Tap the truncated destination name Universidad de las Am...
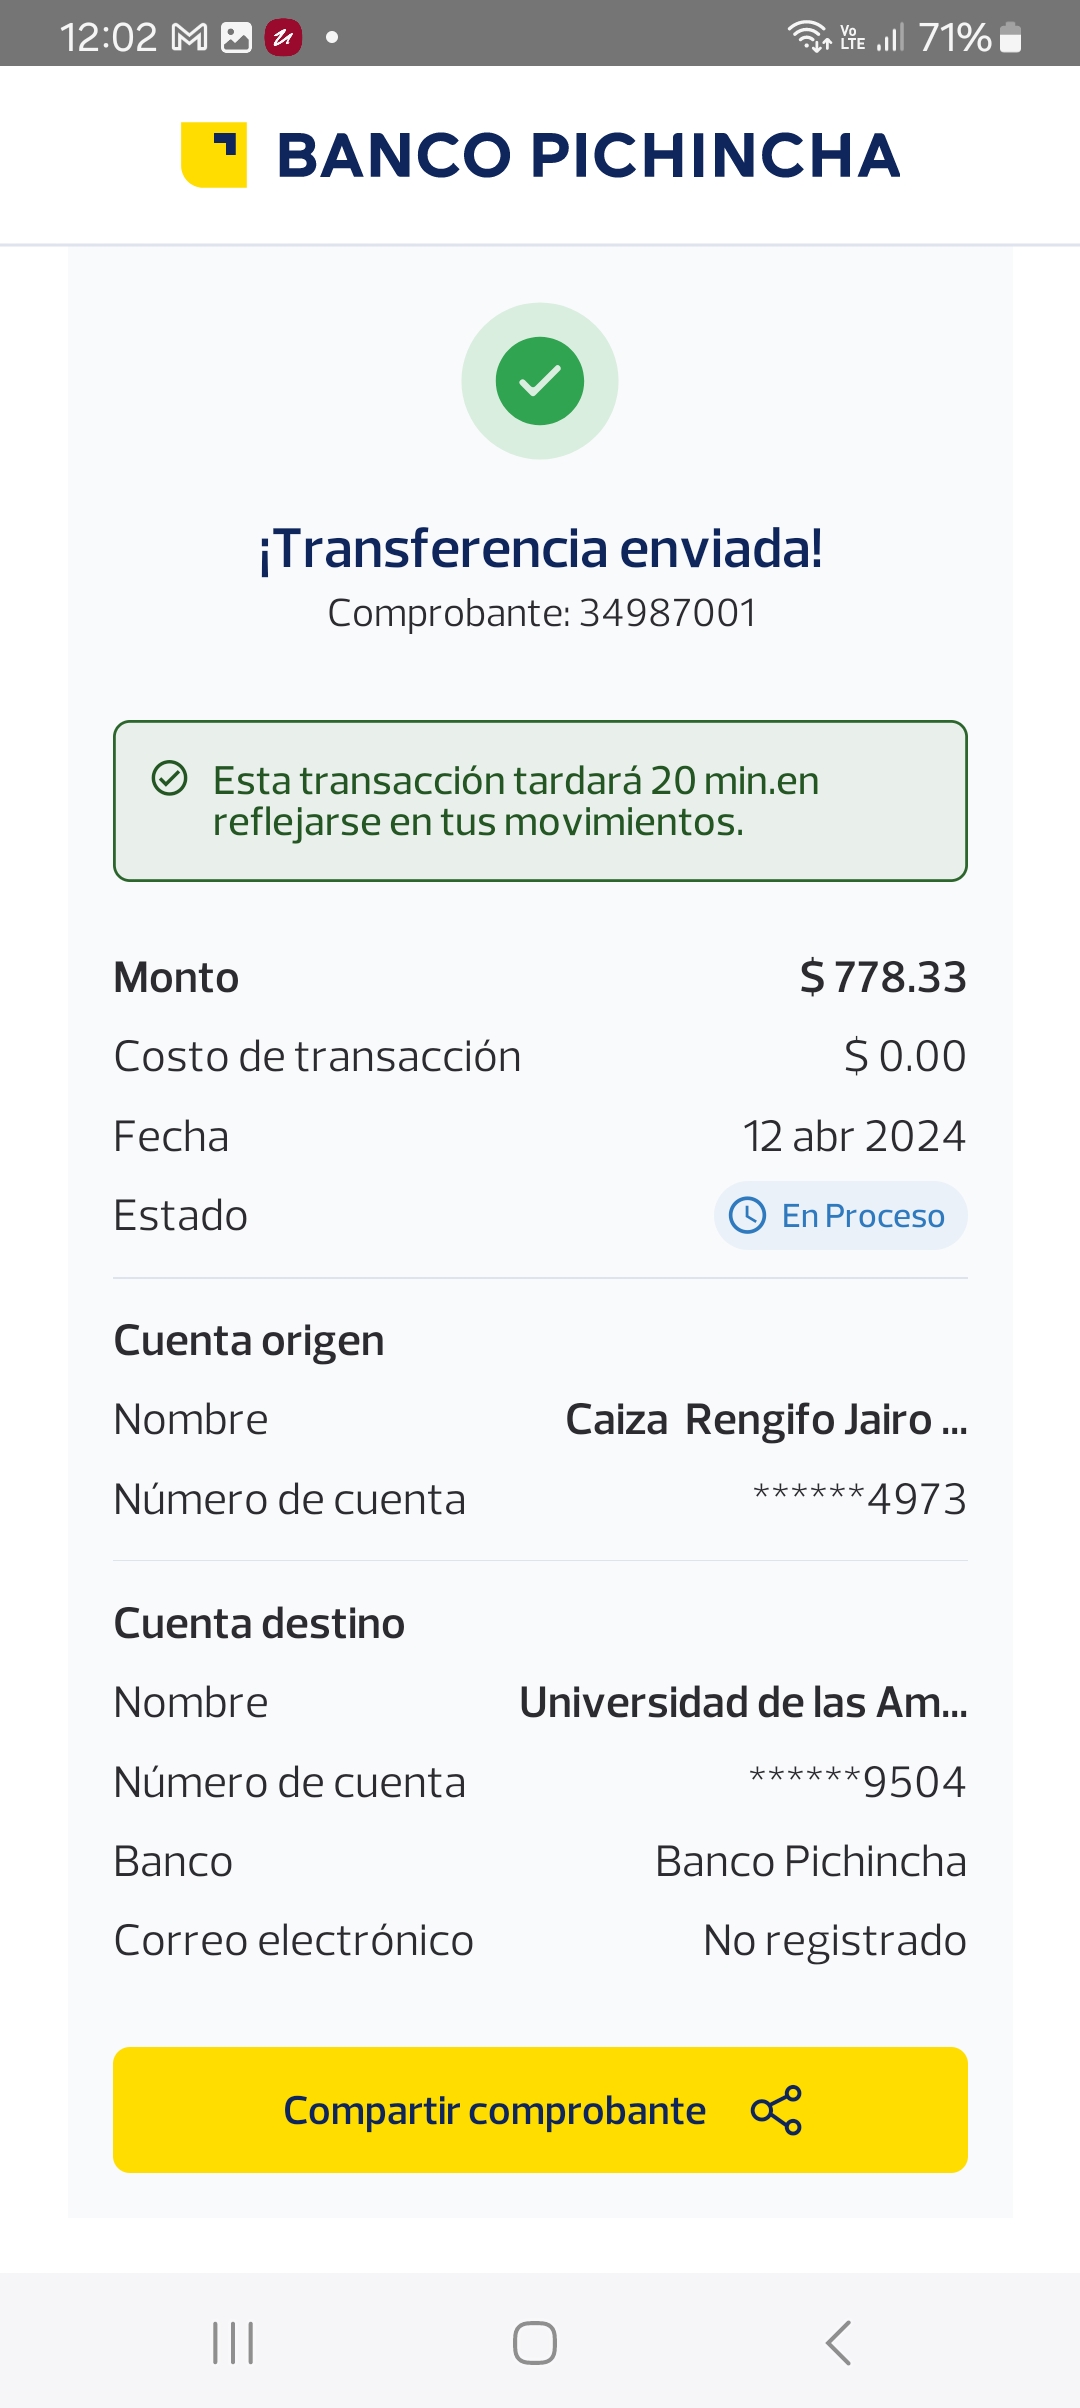 click(743, 1703)
